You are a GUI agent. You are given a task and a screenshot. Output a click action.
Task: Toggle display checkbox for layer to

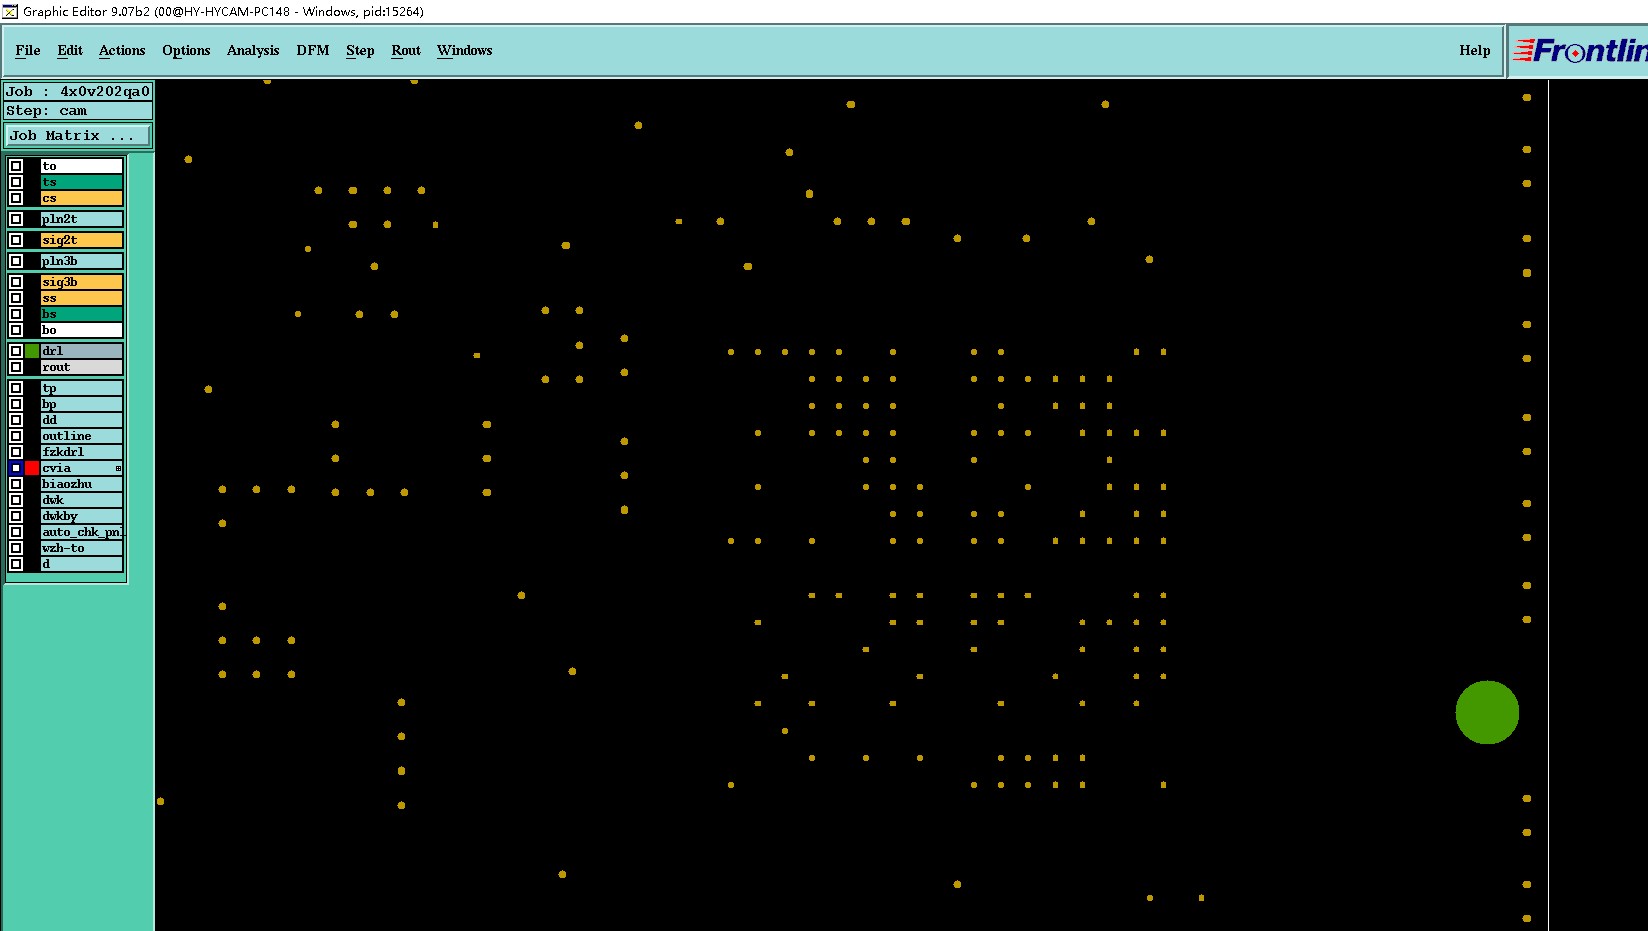click(x=16, y=166)
